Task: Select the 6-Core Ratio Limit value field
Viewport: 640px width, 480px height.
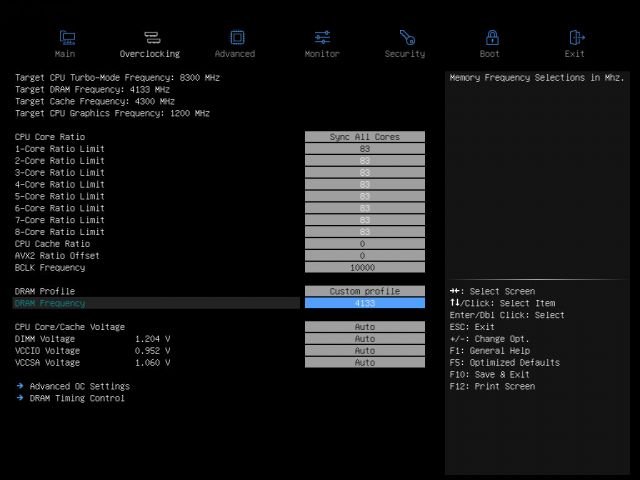Action: coord(365,208)
